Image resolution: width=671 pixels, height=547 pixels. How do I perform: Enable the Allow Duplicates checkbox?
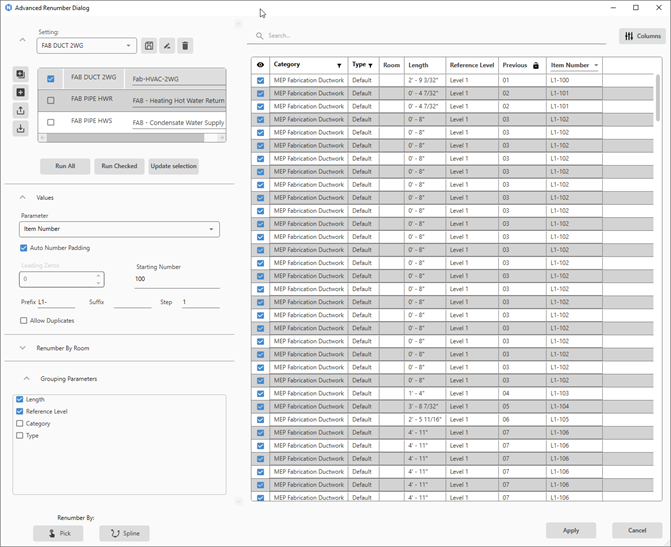24,321
